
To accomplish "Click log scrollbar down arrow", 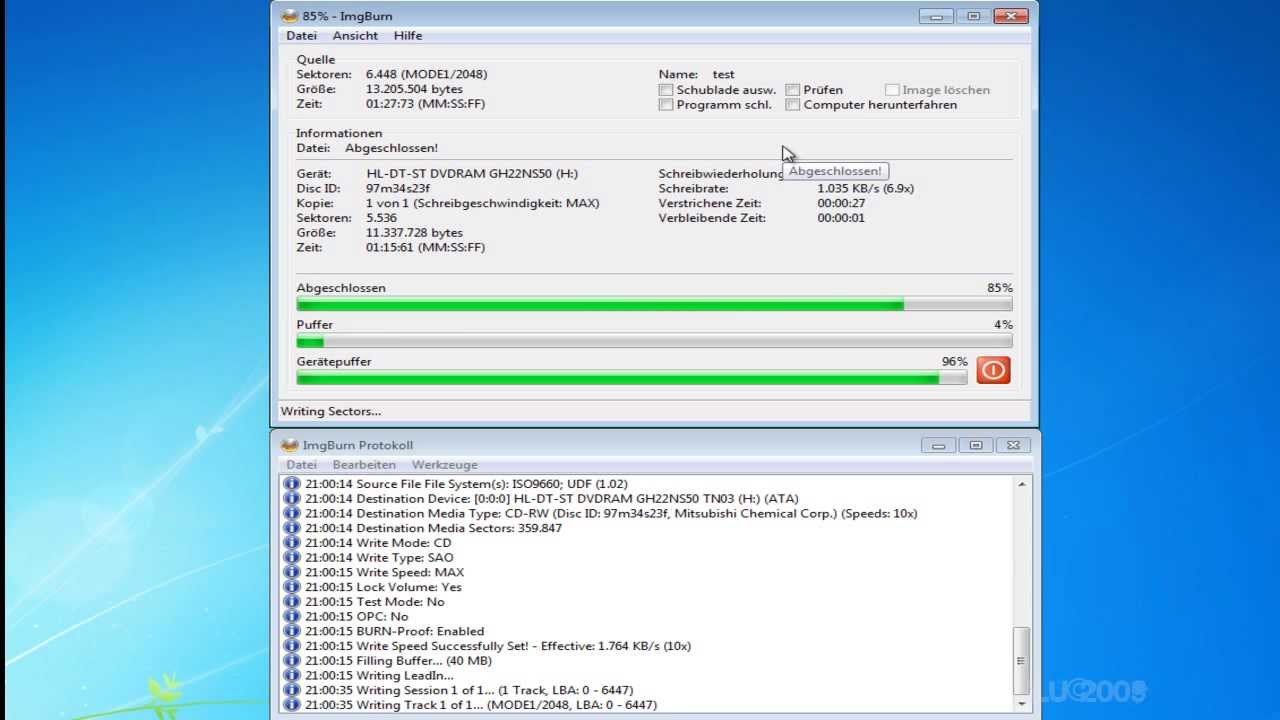I will click(1022, 704).
